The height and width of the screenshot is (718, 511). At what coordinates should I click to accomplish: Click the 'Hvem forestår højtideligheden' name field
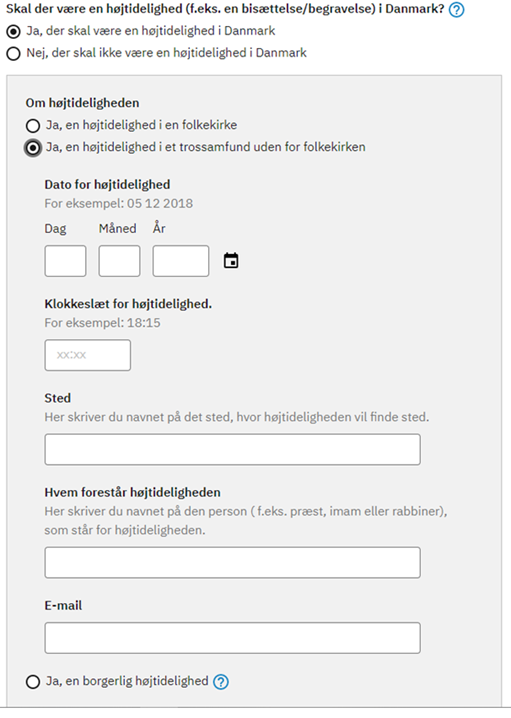point(233,562)
